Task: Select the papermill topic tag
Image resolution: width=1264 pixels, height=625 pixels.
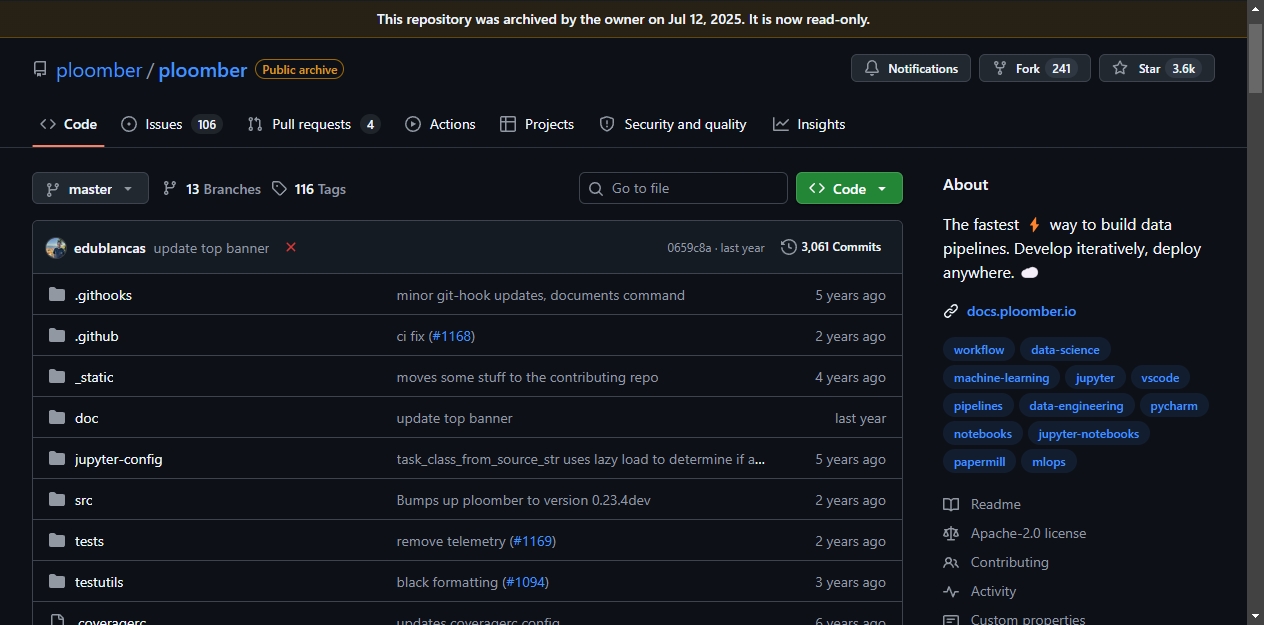Action: pyautogui.click(x=980, y=462)
